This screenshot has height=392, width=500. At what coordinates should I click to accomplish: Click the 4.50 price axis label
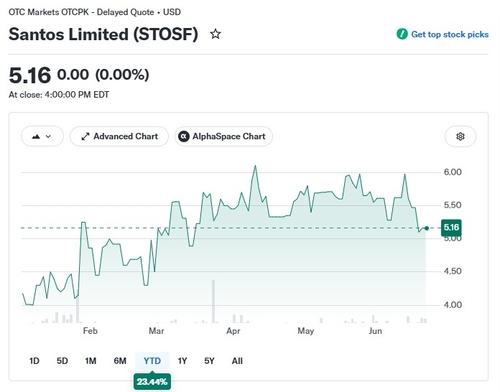point(453,271)
